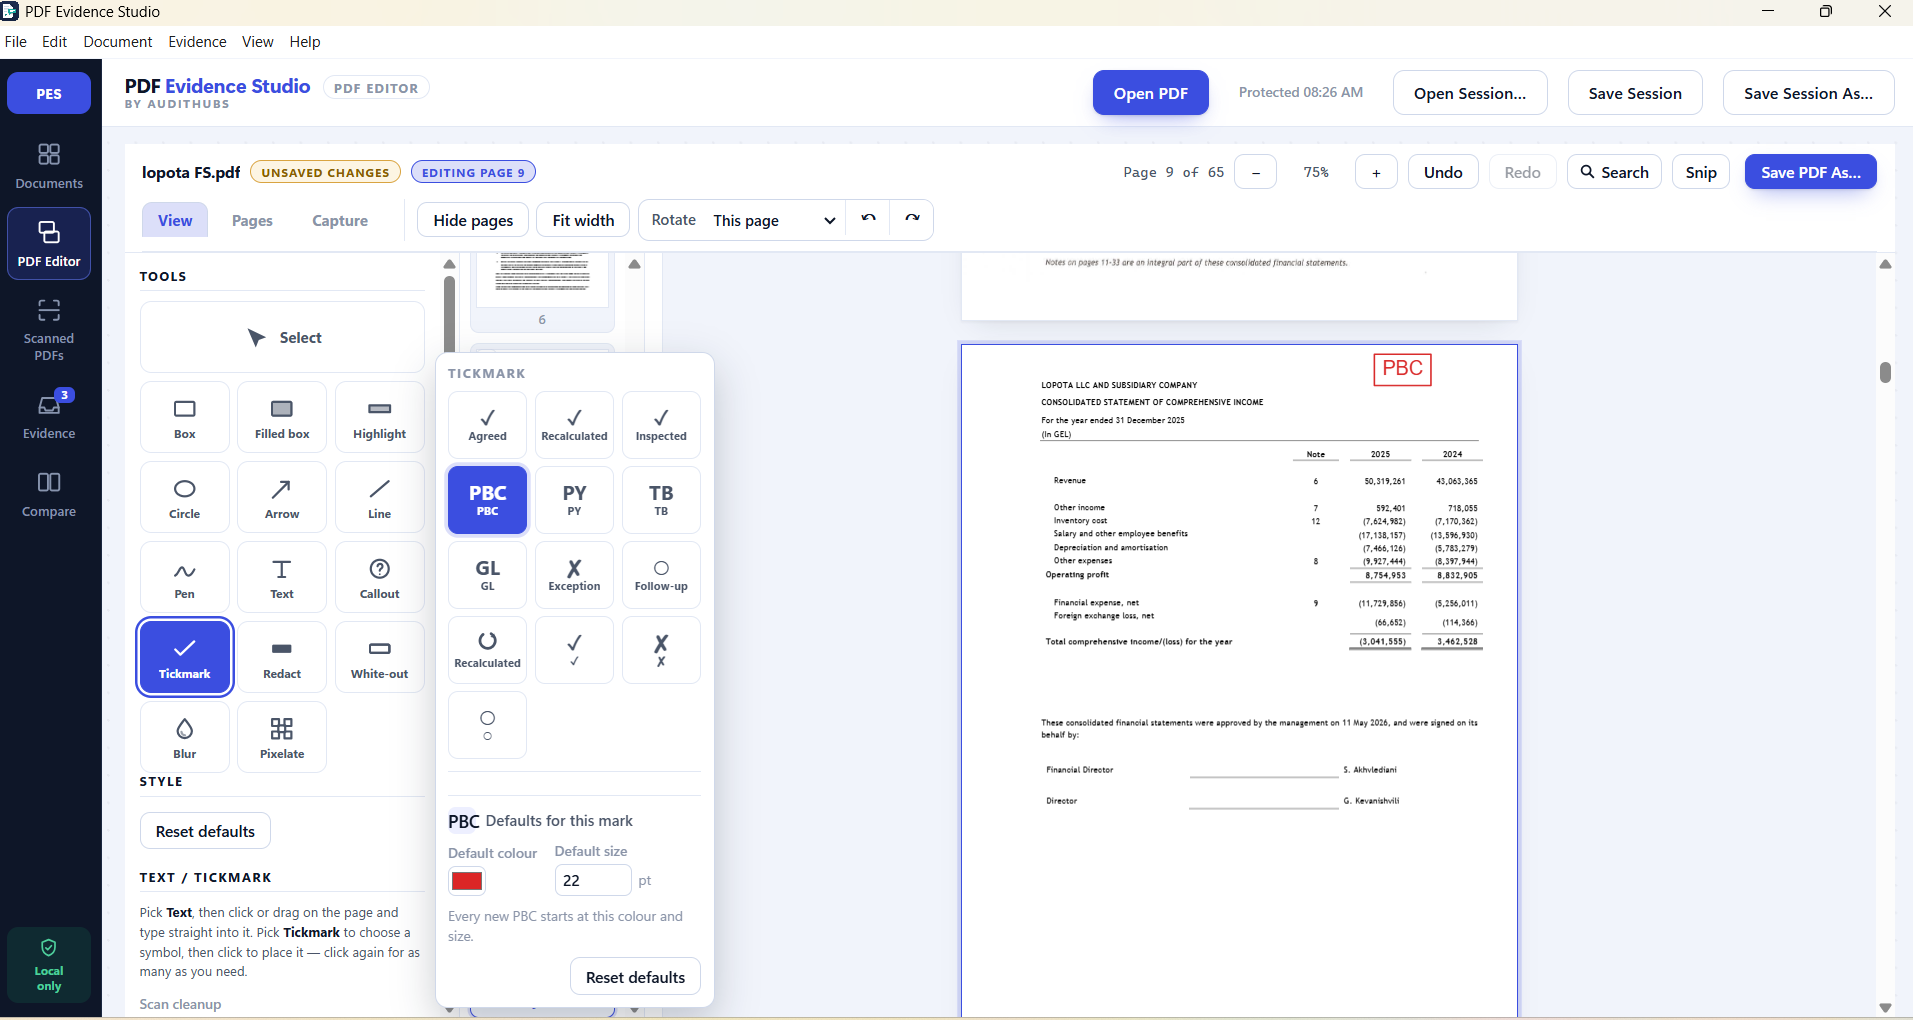
Task: Open the Search tool
Action: tap(1614, 172)
